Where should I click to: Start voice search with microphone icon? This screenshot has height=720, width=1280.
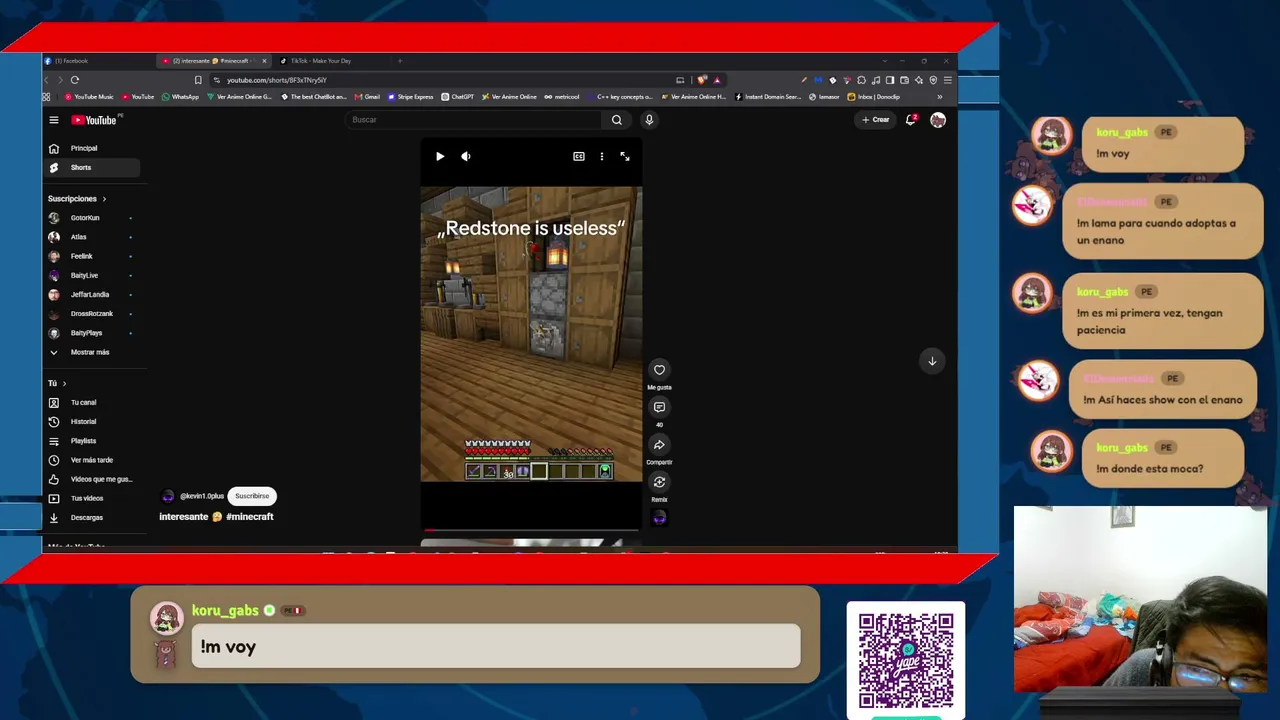[649, 120]
